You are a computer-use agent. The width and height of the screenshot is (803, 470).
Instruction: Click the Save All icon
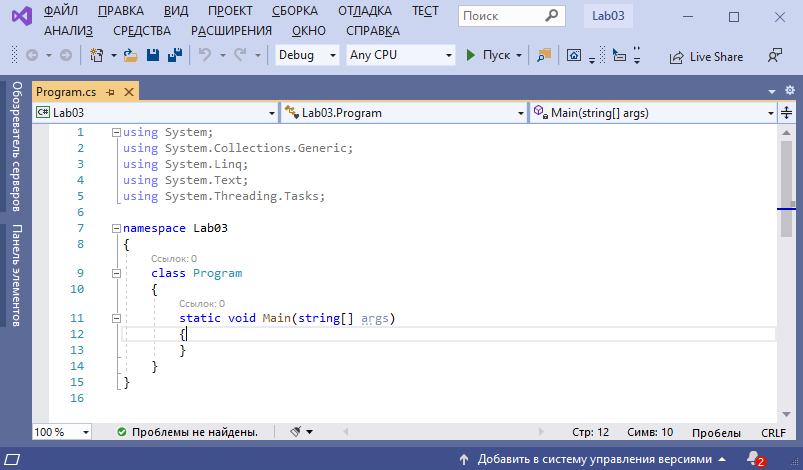pos(175,55)
